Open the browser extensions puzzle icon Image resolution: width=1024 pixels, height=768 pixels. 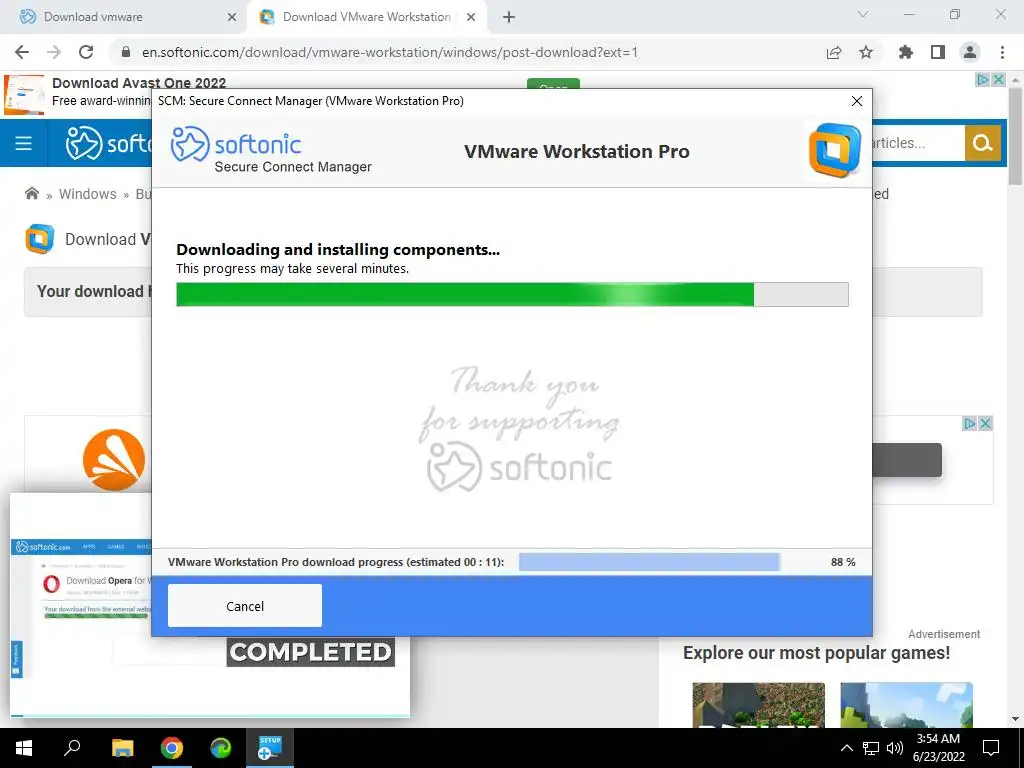point(905,52)
